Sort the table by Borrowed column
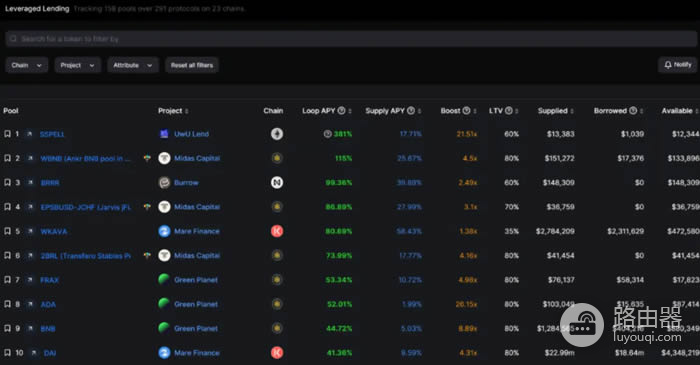Viewport: 700px width, 365px height. [642, 111]
